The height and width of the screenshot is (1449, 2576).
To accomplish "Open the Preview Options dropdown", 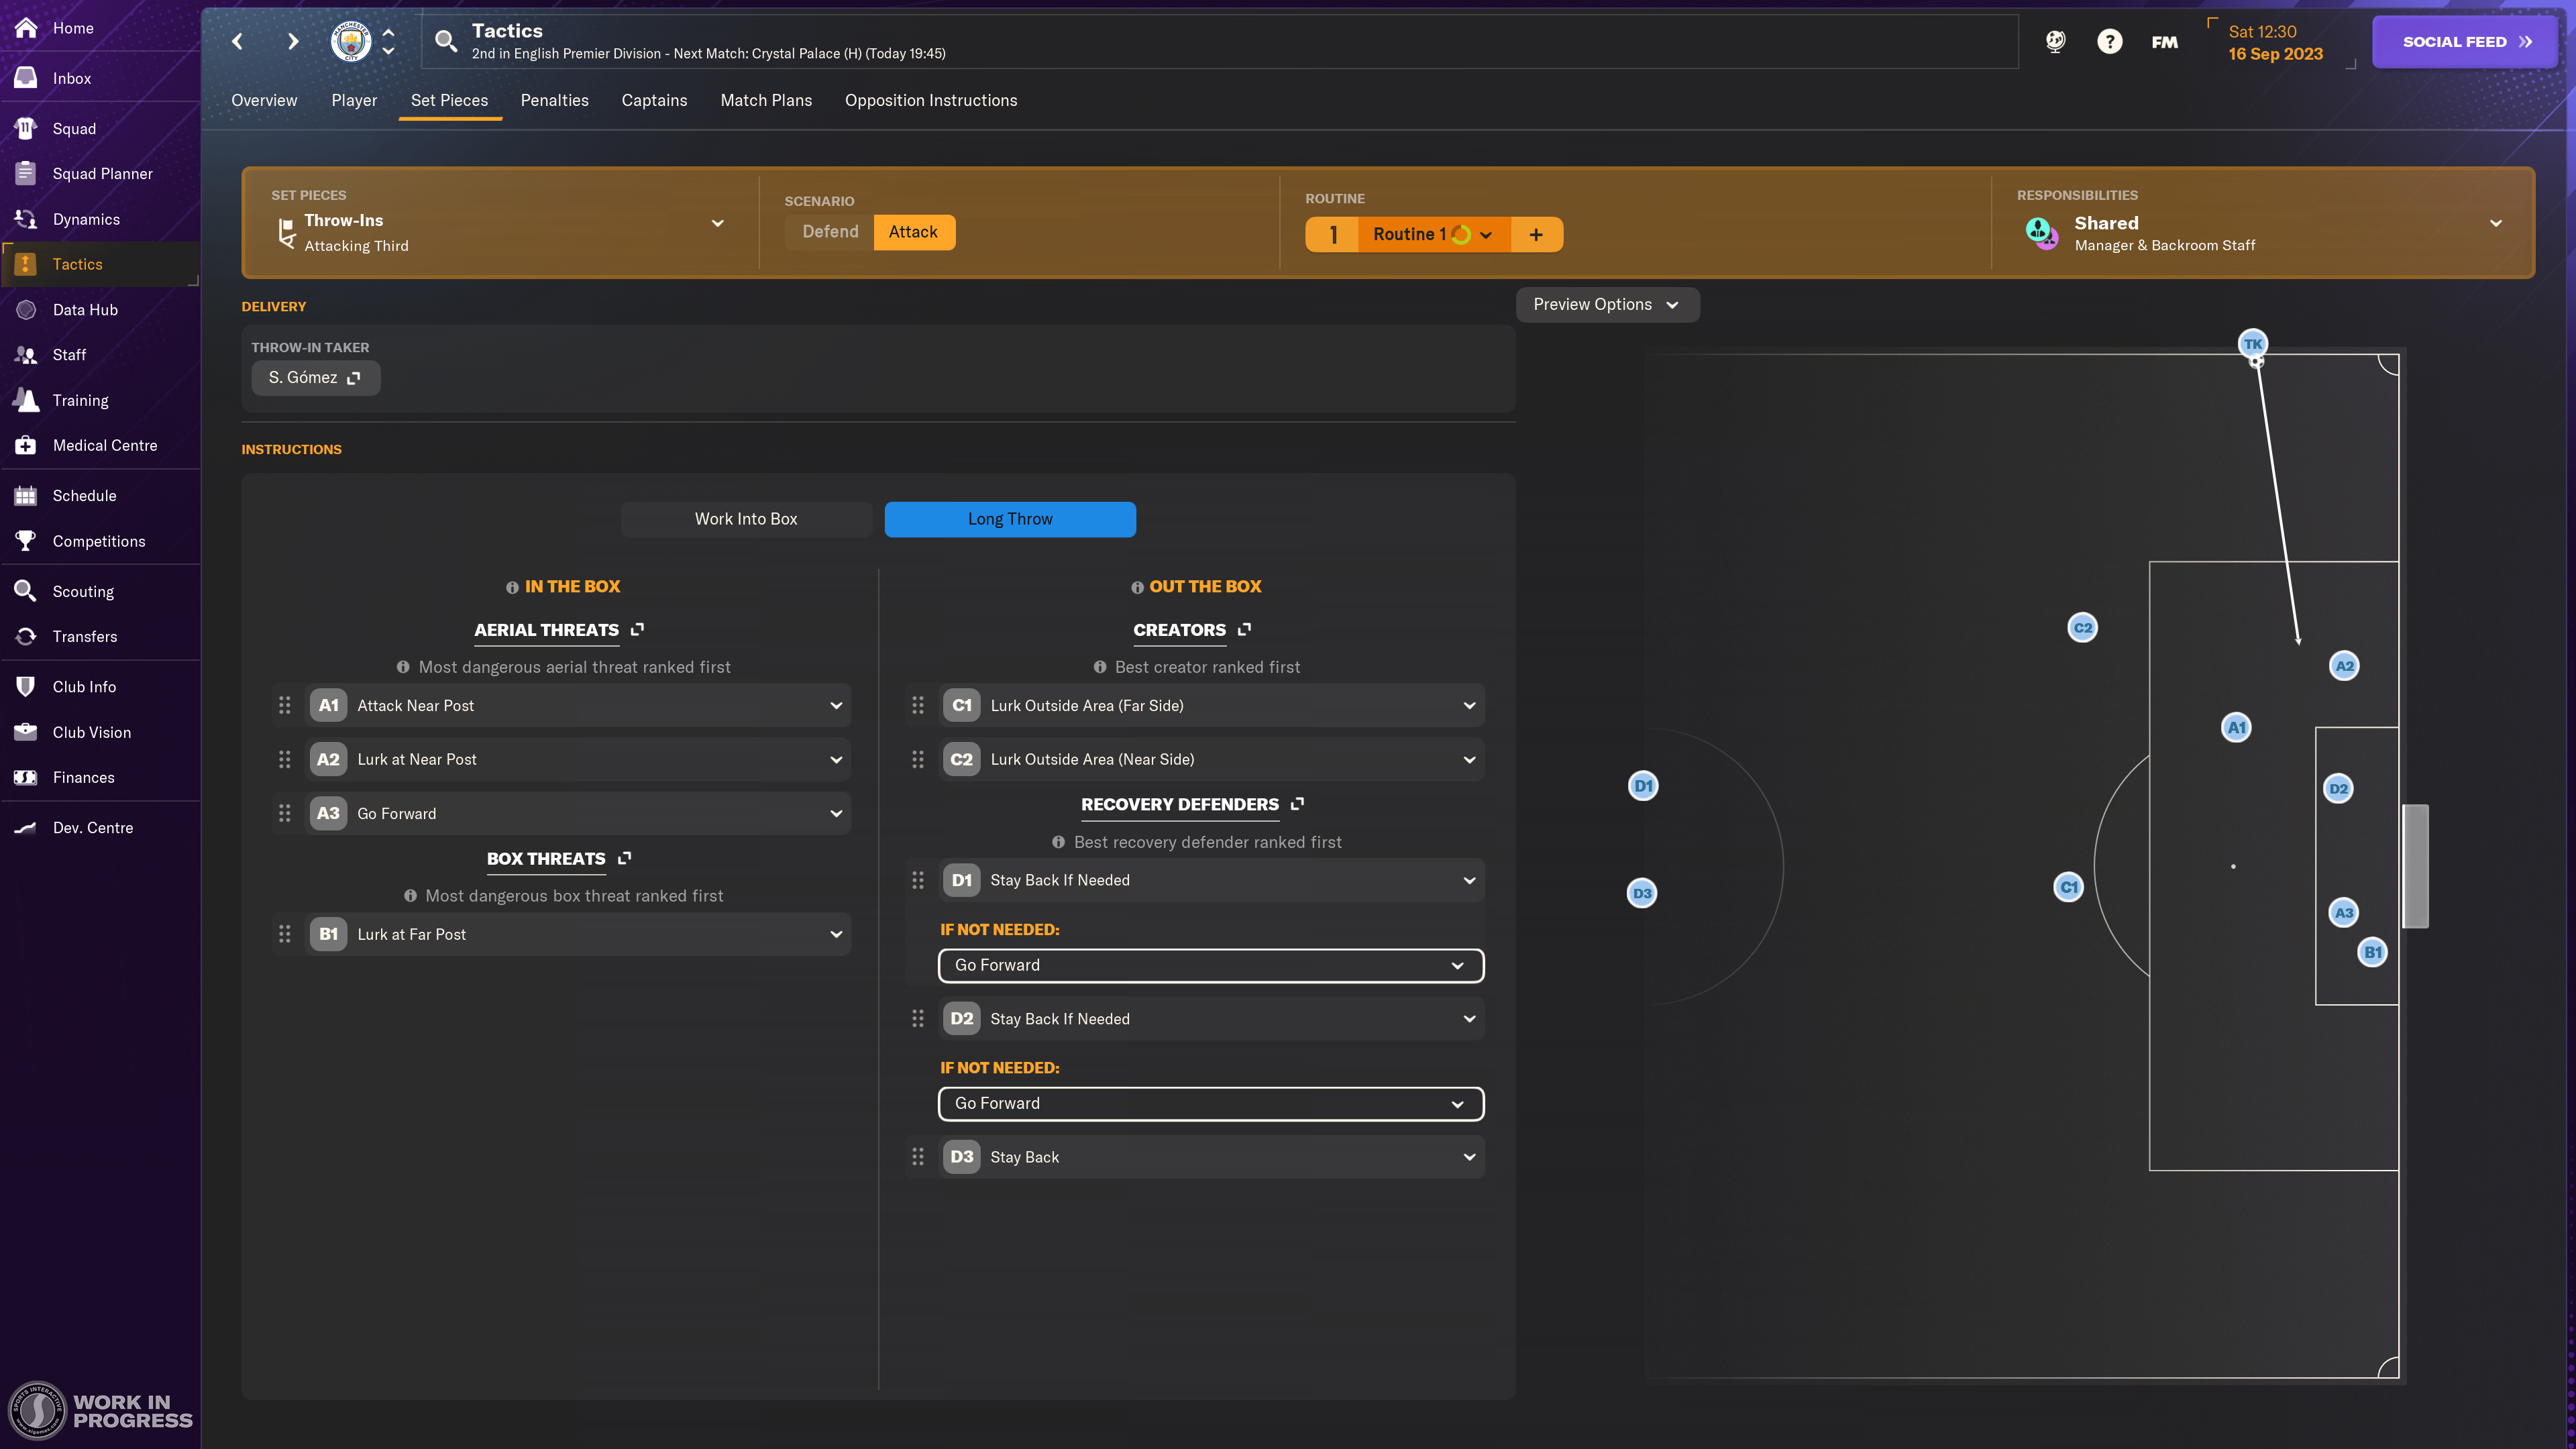I will click(x=1606, y=304).
